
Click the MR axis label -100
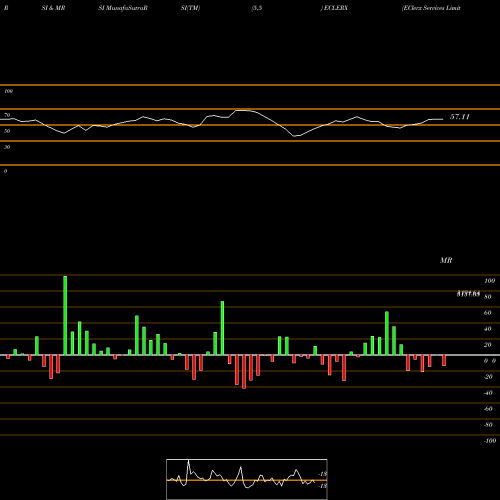tap(490, 441)
